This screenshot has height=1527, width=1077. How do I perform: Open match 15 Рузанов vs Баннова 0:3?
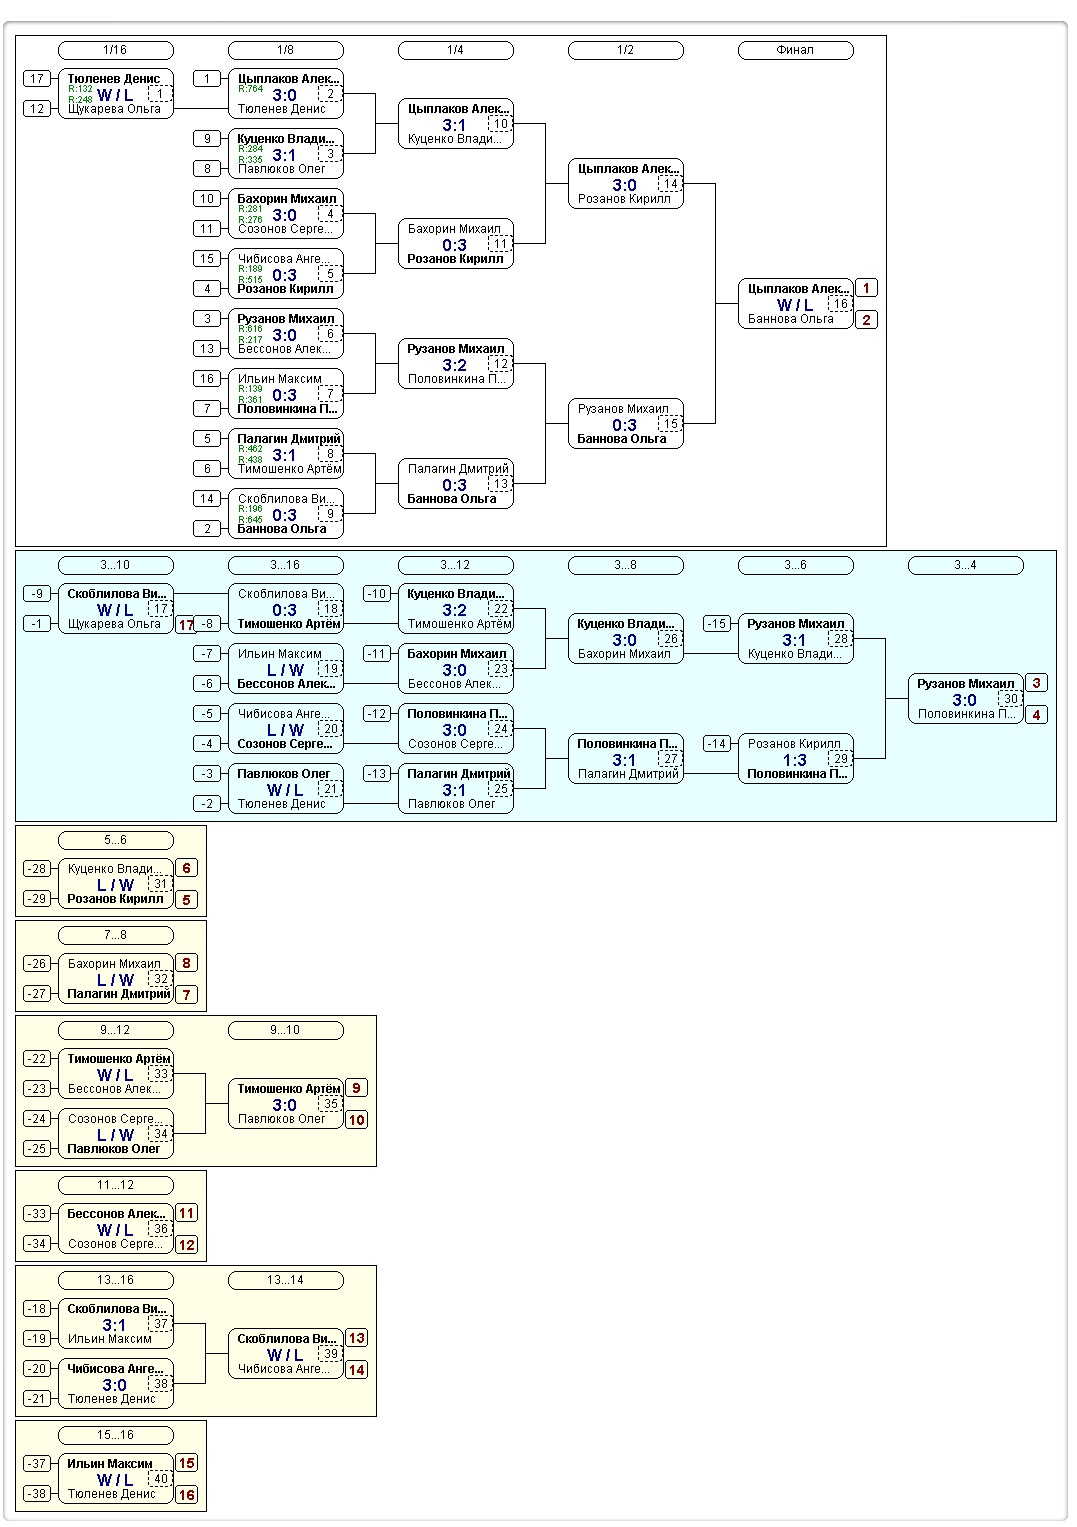(x=626, y=424)
